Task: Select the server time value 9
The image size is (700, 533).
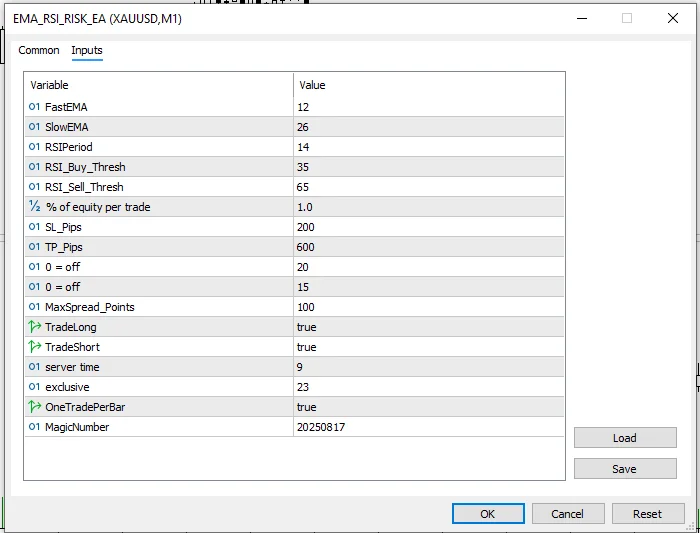Action: point(300,367)
